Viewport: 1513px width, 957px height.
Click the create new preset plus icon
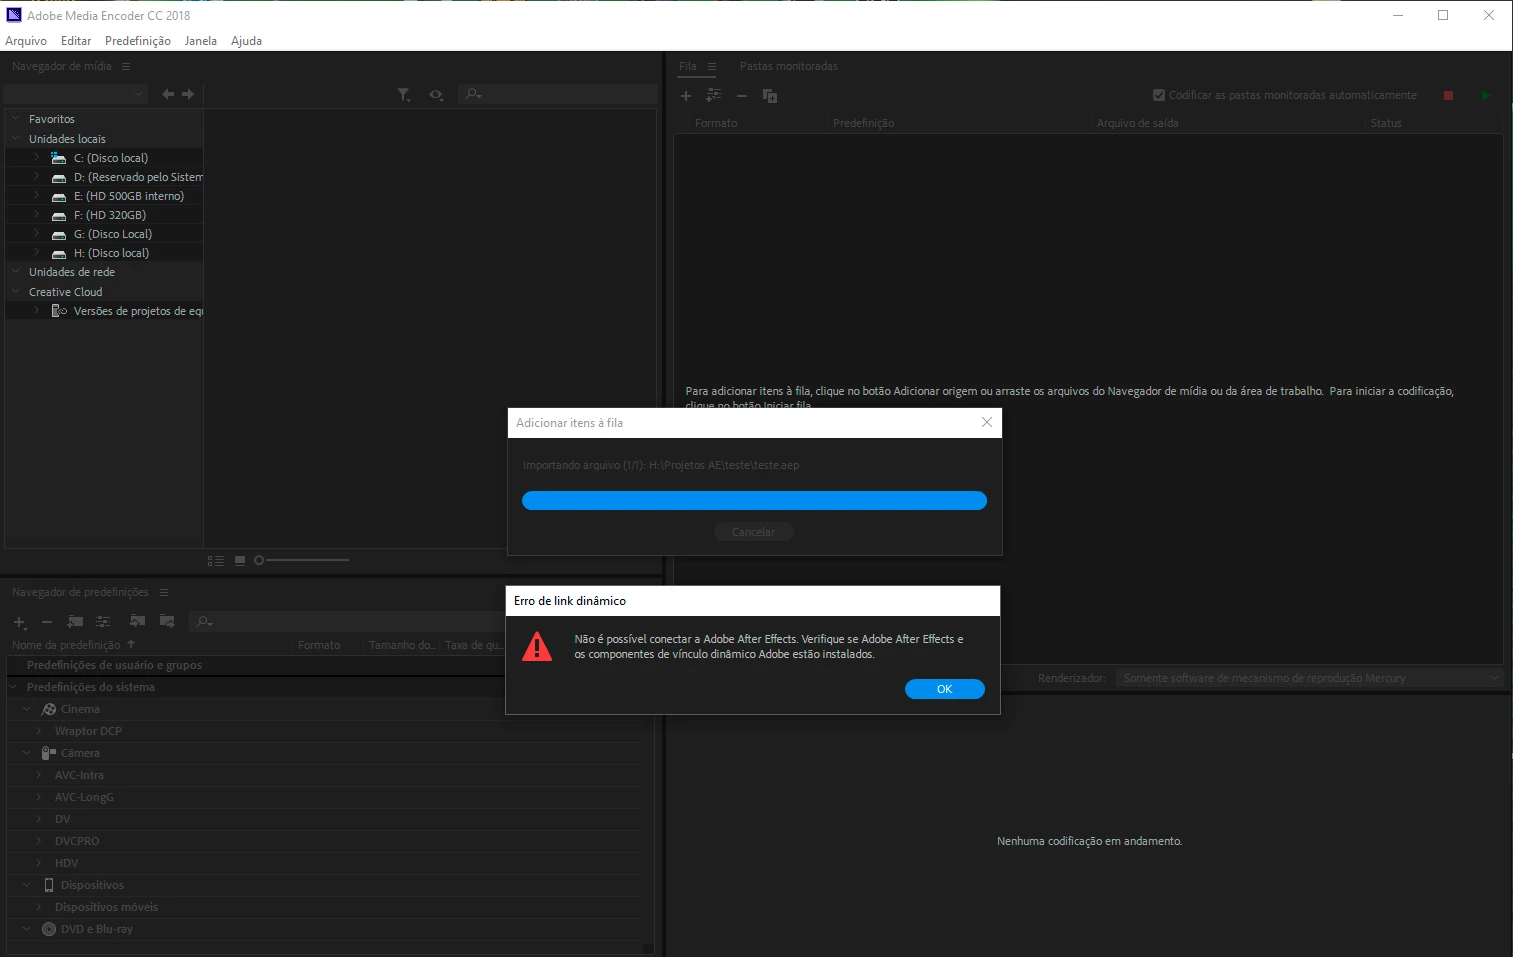click(19, 622)
